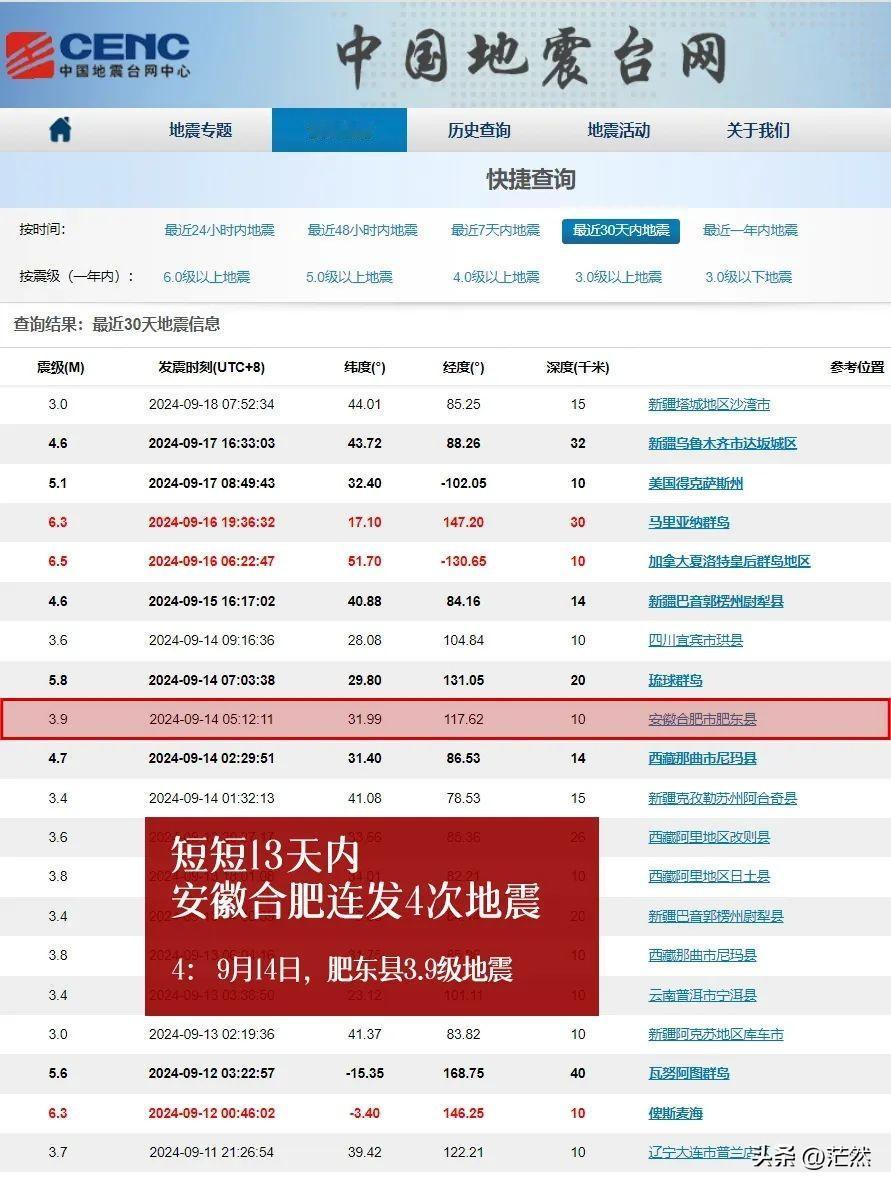Open the 关于我们 menu

coord(758,130)
